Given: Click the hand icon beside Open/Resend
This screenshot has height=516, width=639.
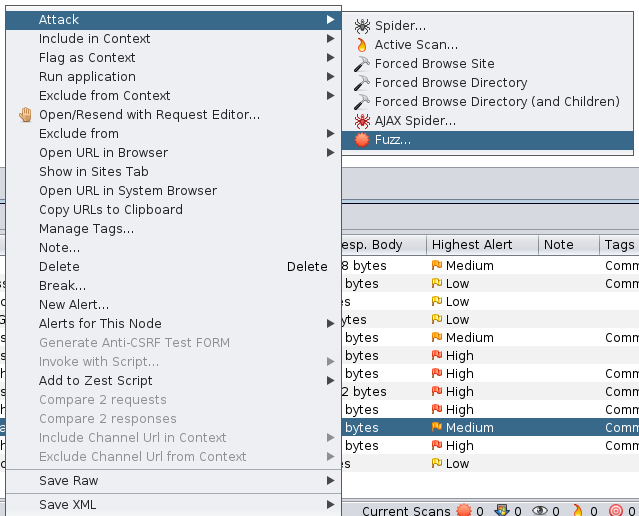Looking at the screenshot, I should point(25,115).
